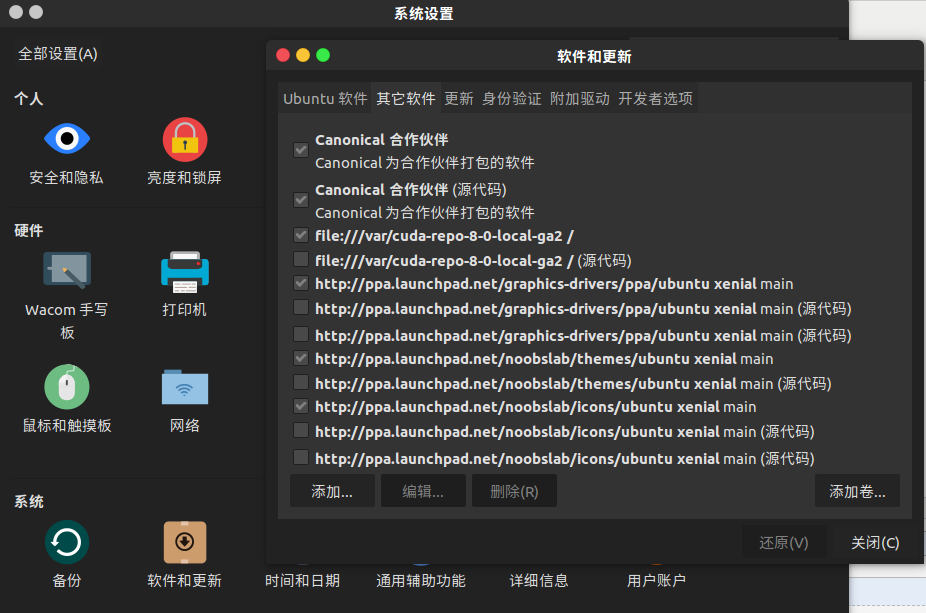Open Details (详细信息) settings

pos(539,581)
